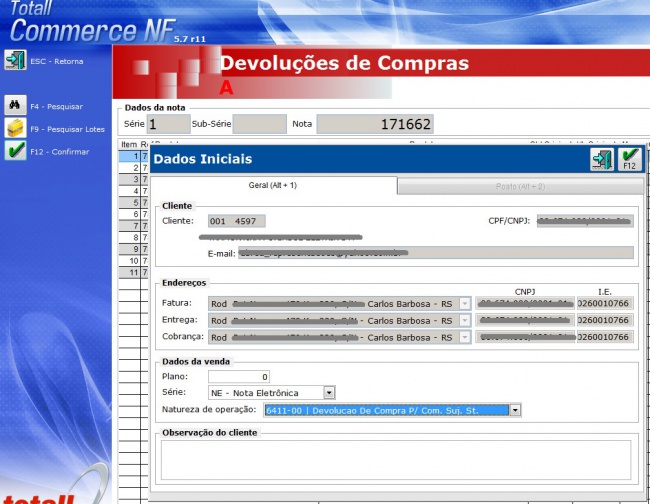Expand the Natureza de operação dropdown
The width and height of the screenshot is (650, 504).
(x=515, y=410)
